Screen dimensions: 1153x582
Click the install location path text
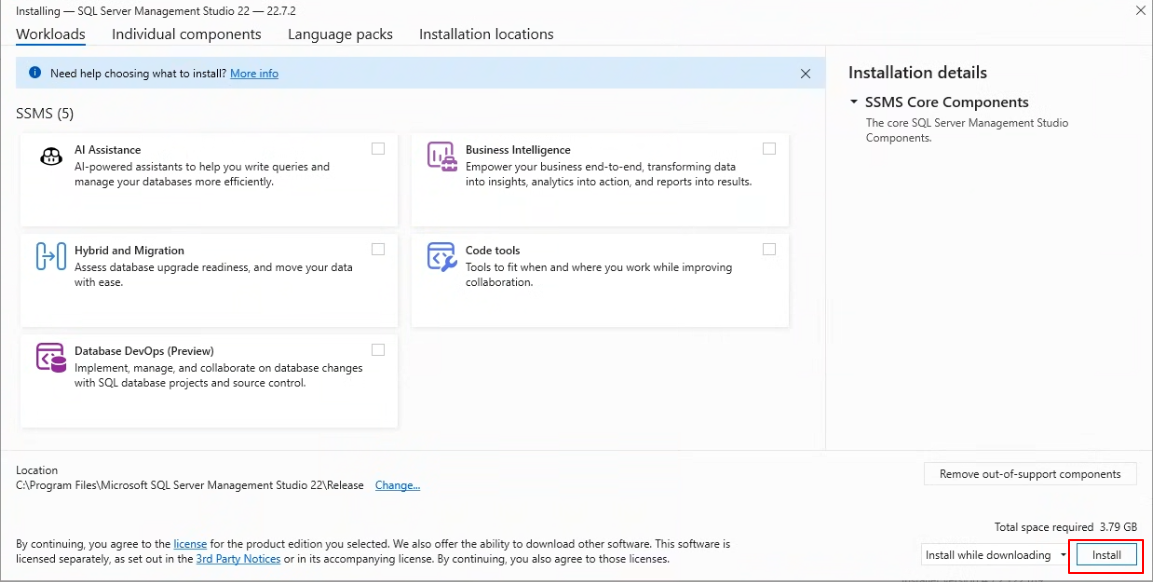click(x=190, y=486)
